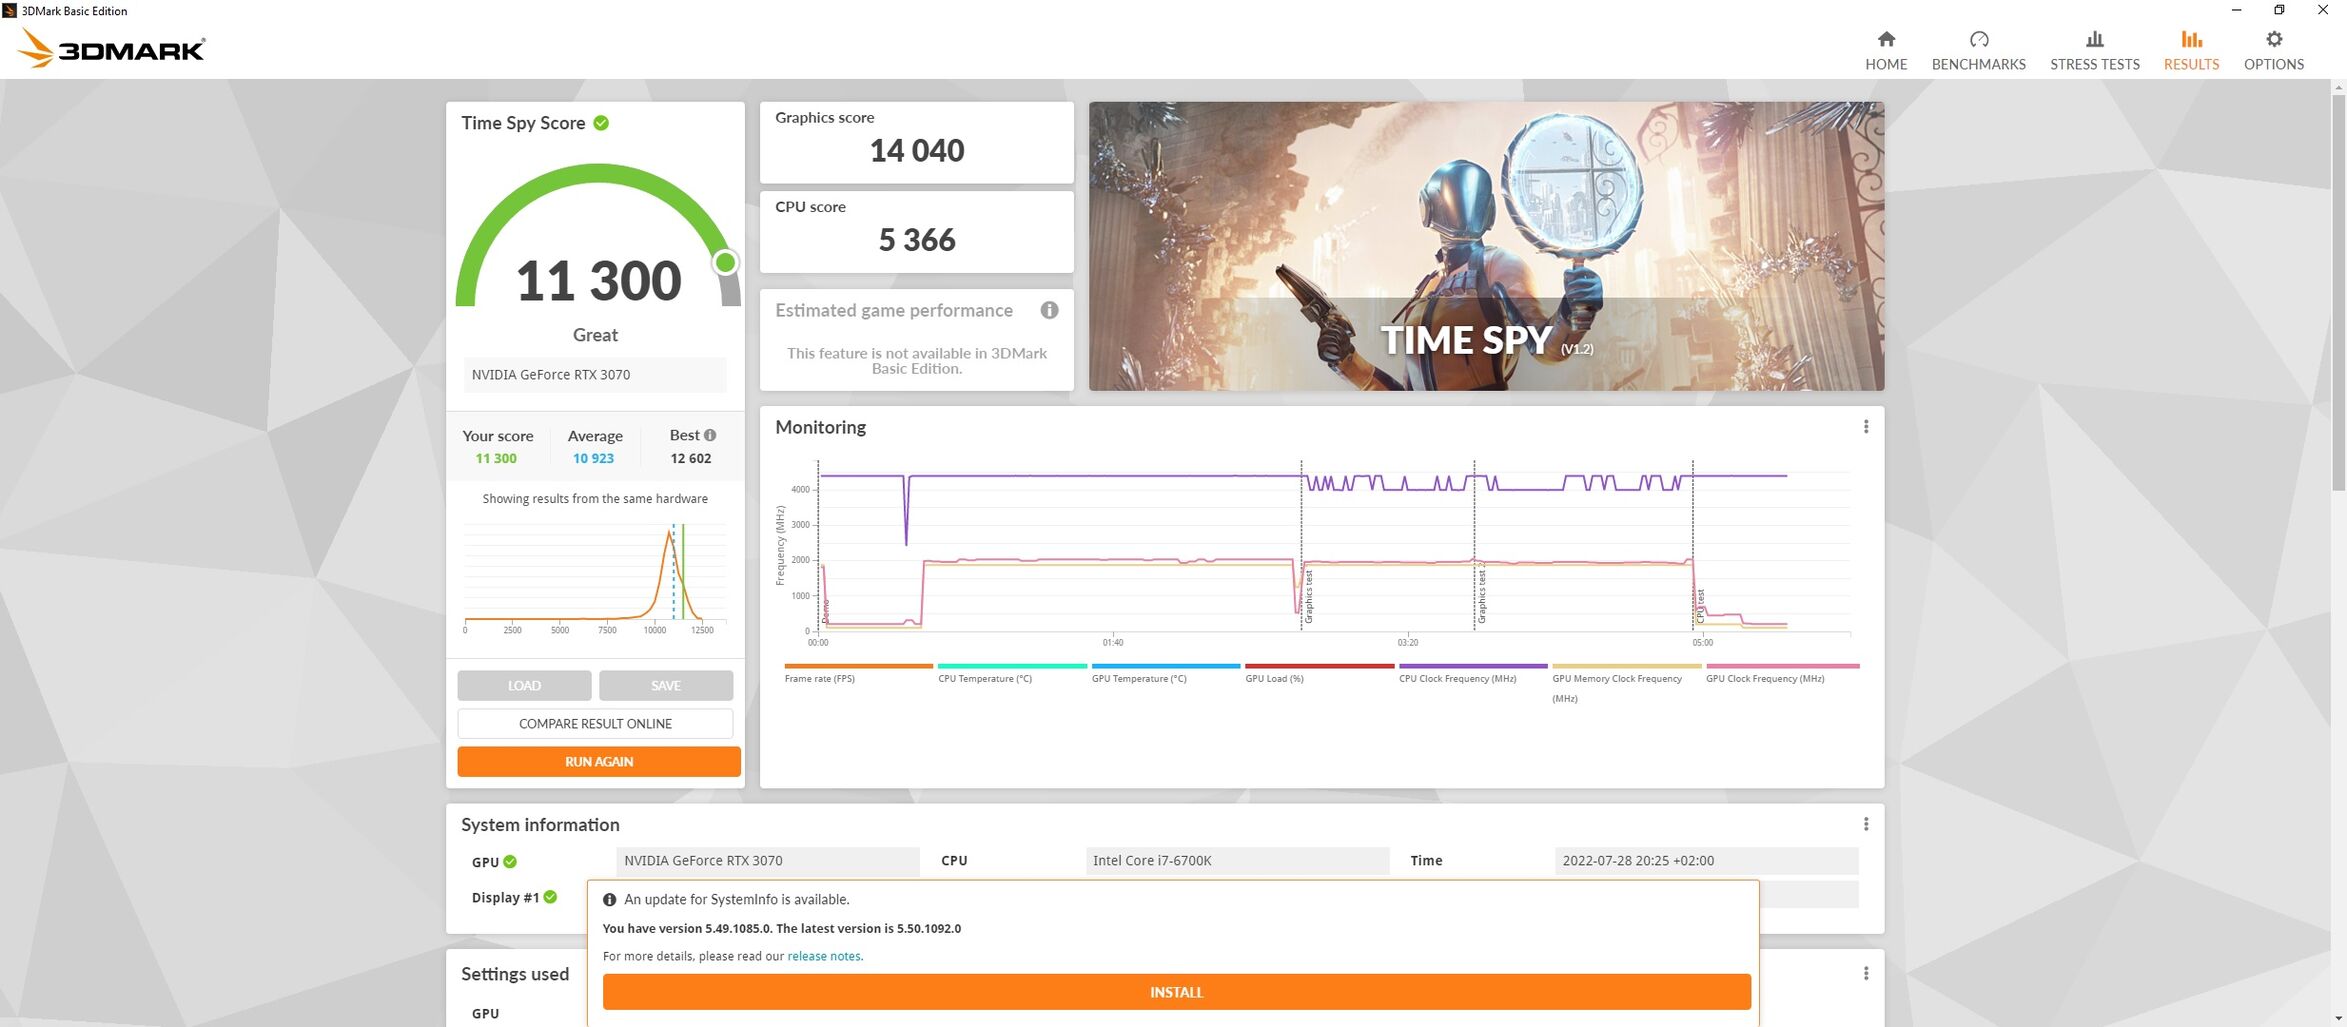2347x1027 pixels.
Task: Click the LOAD button
Action: coord(524,685)
